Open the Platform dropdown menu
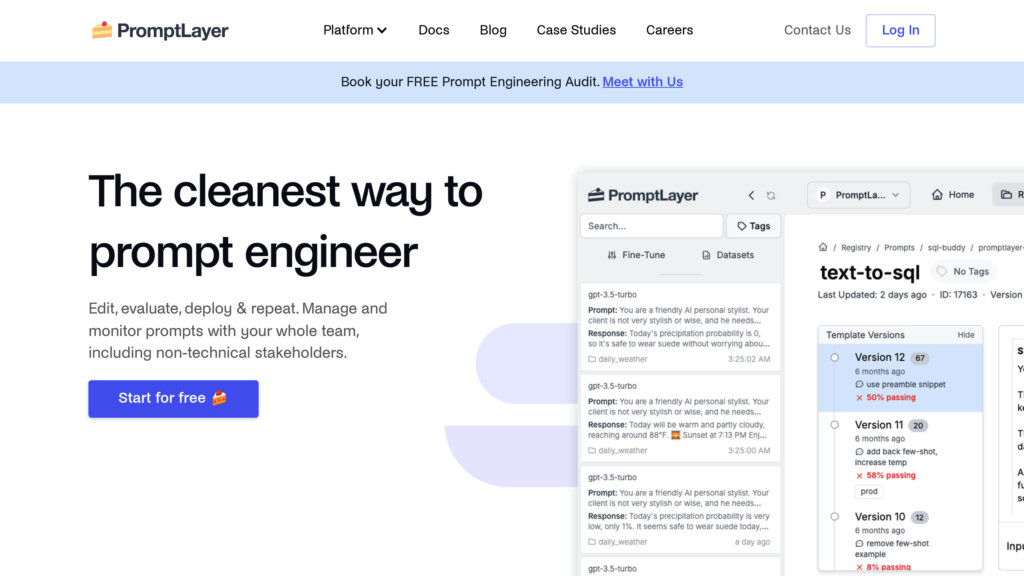 355,30
